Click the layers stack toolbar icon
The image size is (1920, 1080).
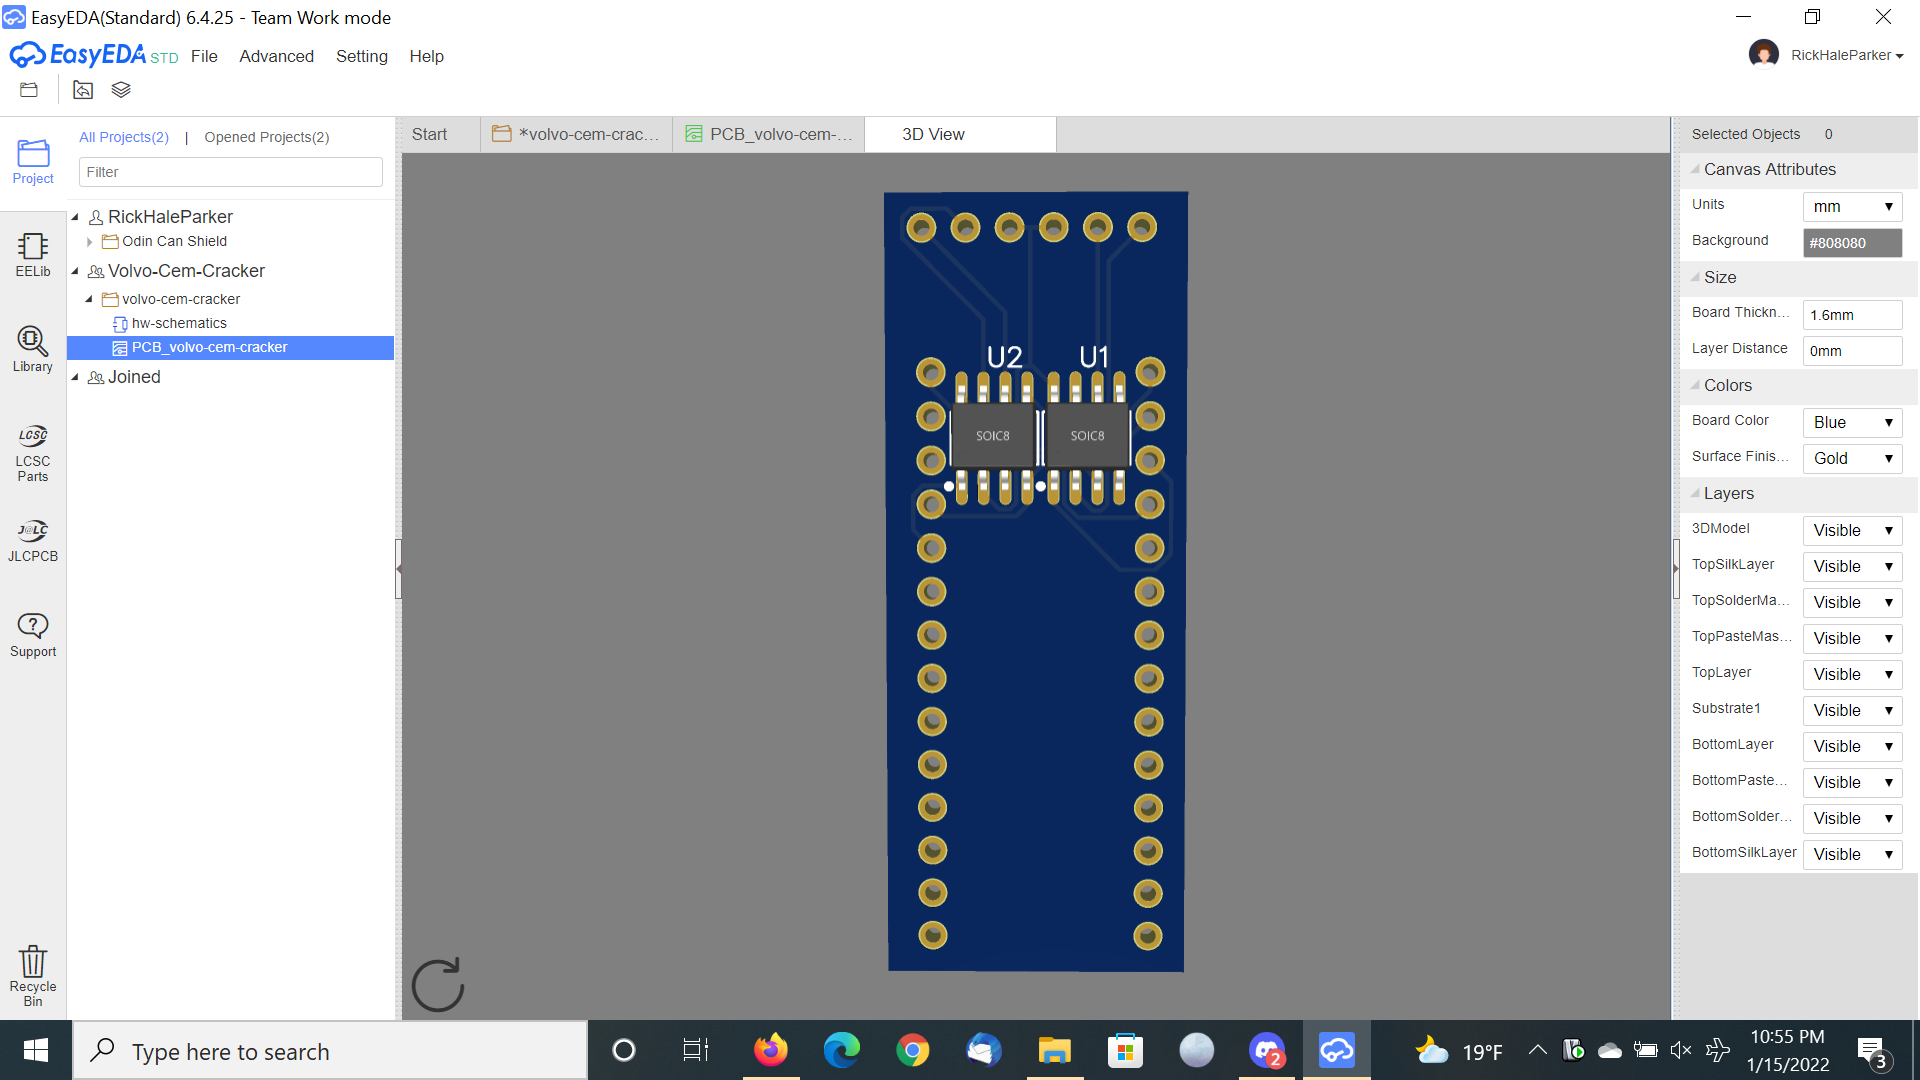(121, 90)
